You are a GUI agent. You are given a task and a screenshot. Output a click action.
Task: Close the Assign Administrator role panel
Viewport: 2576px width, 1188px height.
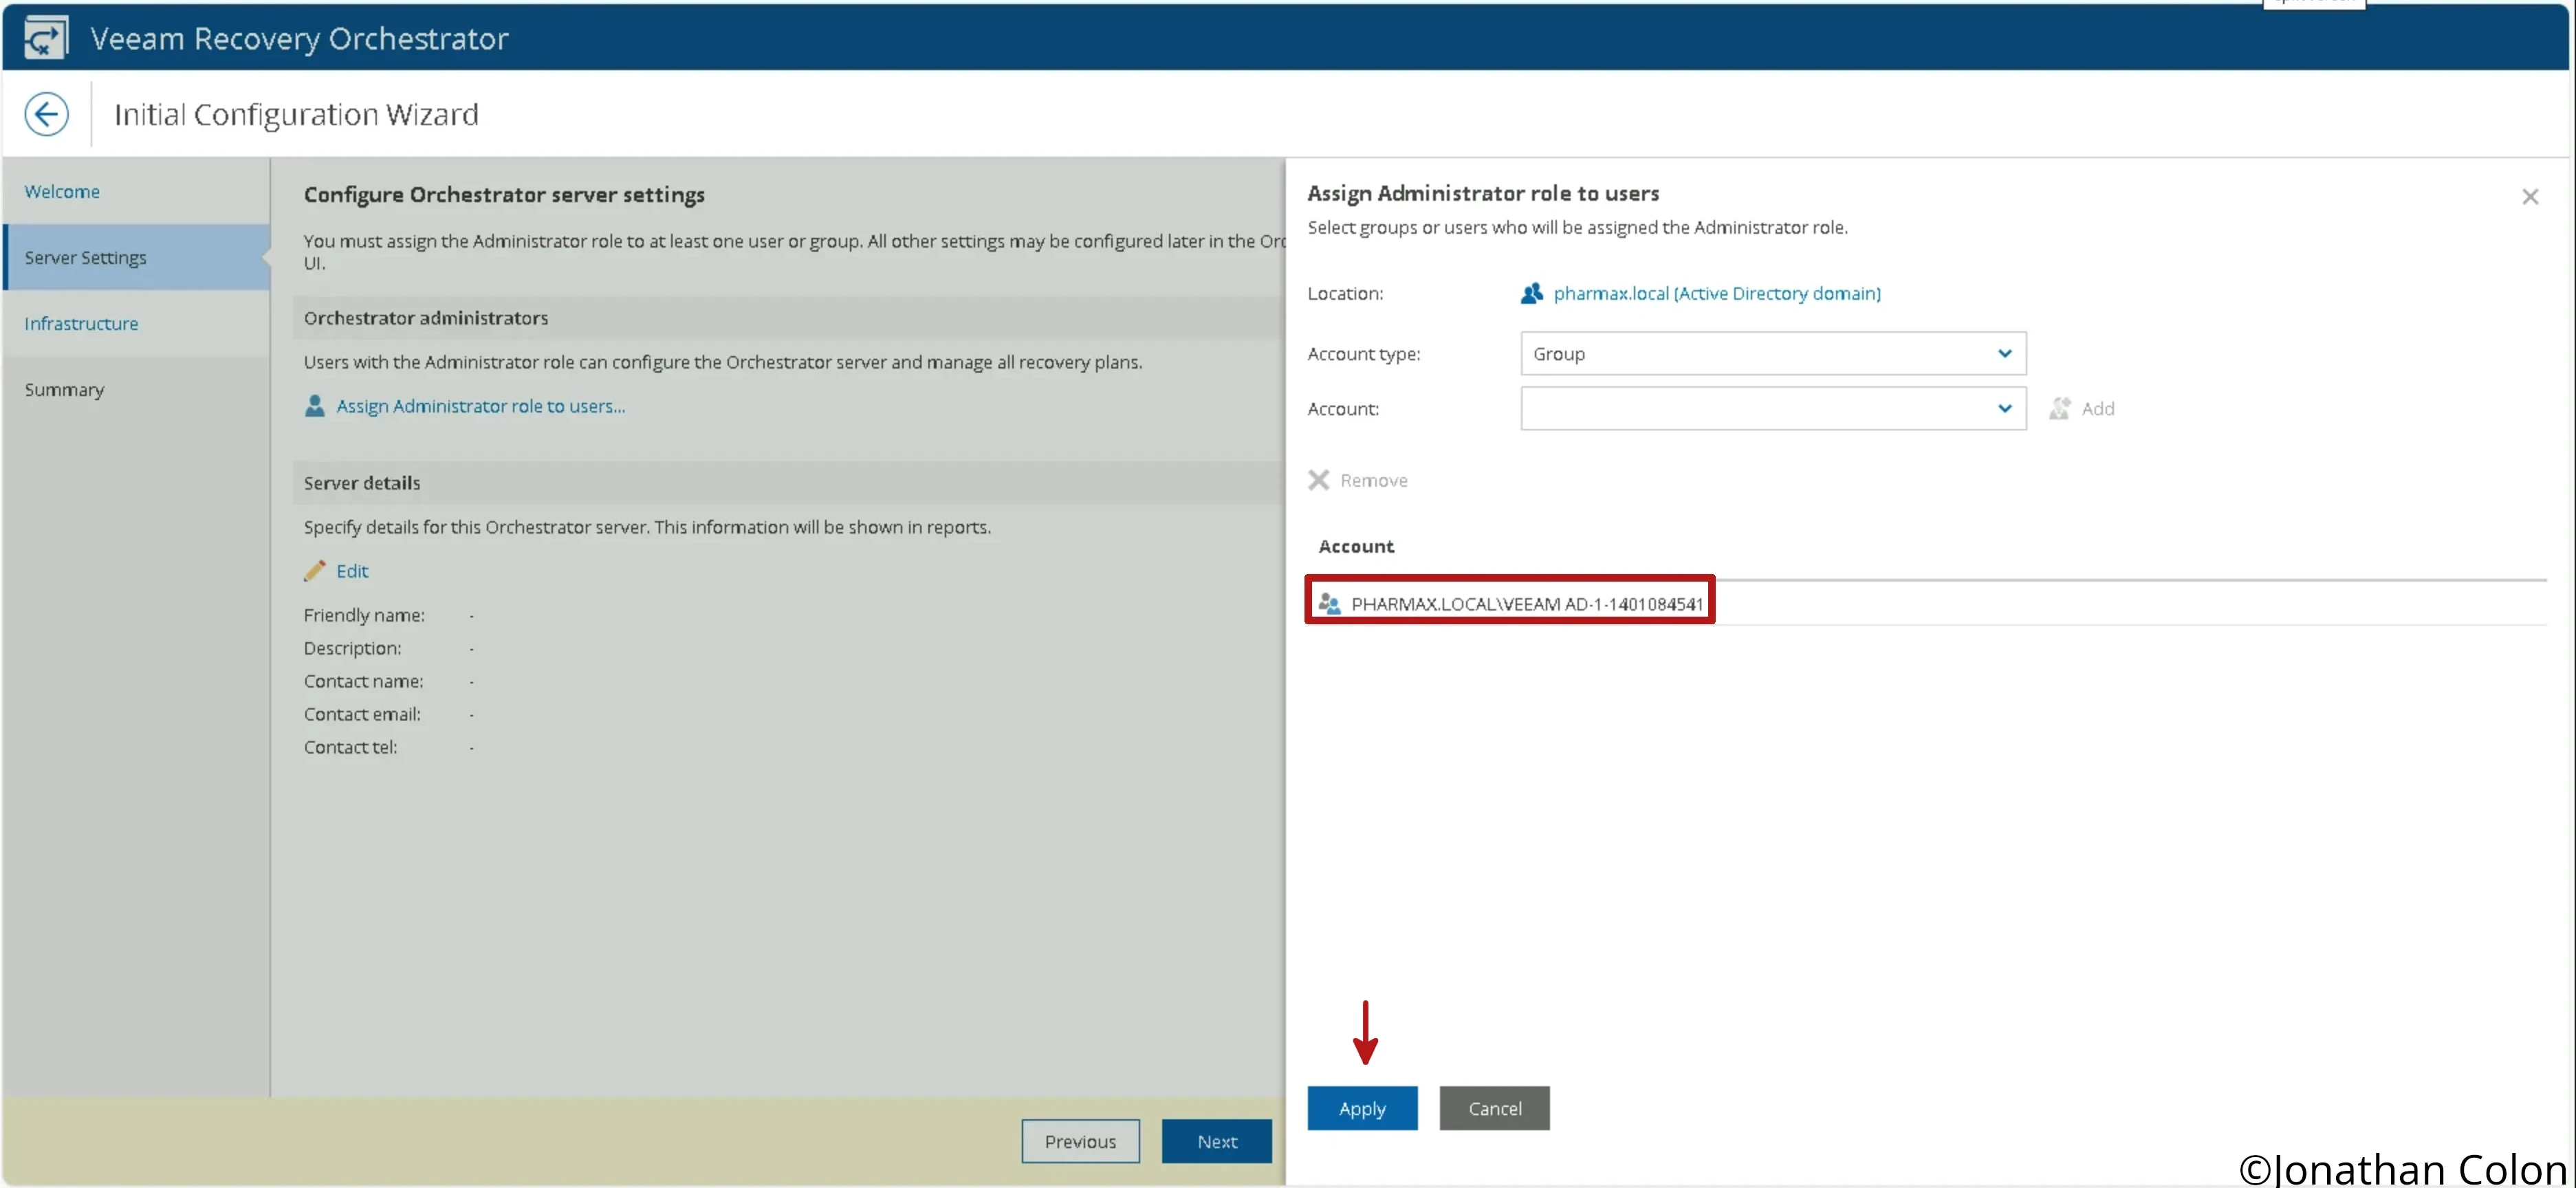pyautogui.click(x=2530, y=197)
